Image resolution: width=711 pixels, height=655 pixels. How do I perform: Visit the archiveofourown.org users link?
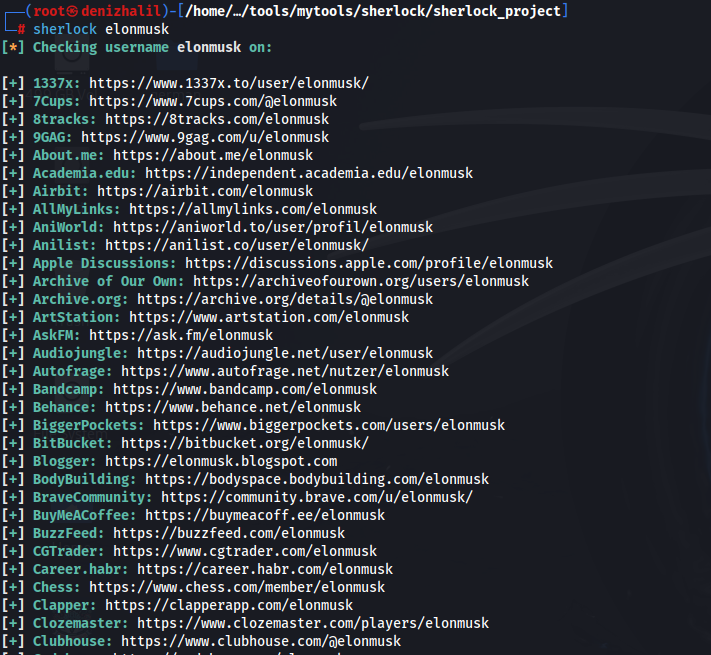coord(361,281)
